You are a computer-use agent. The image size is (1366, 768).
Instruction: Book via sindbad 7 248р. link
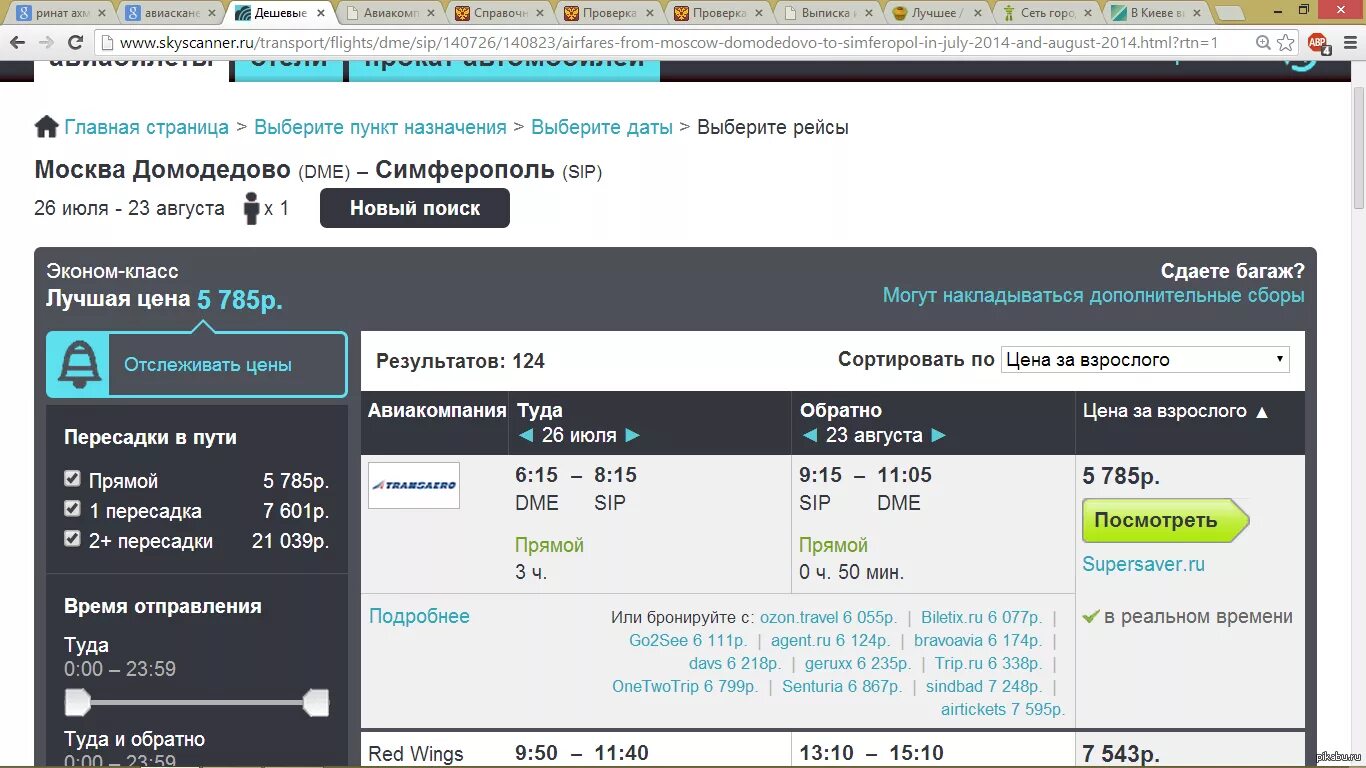click(x=984, y=686)
